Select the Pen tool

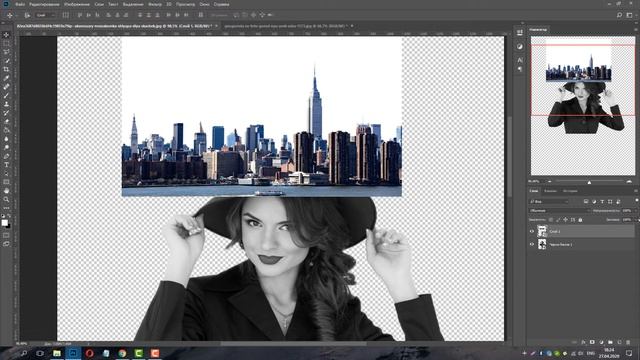coord(6,156)
